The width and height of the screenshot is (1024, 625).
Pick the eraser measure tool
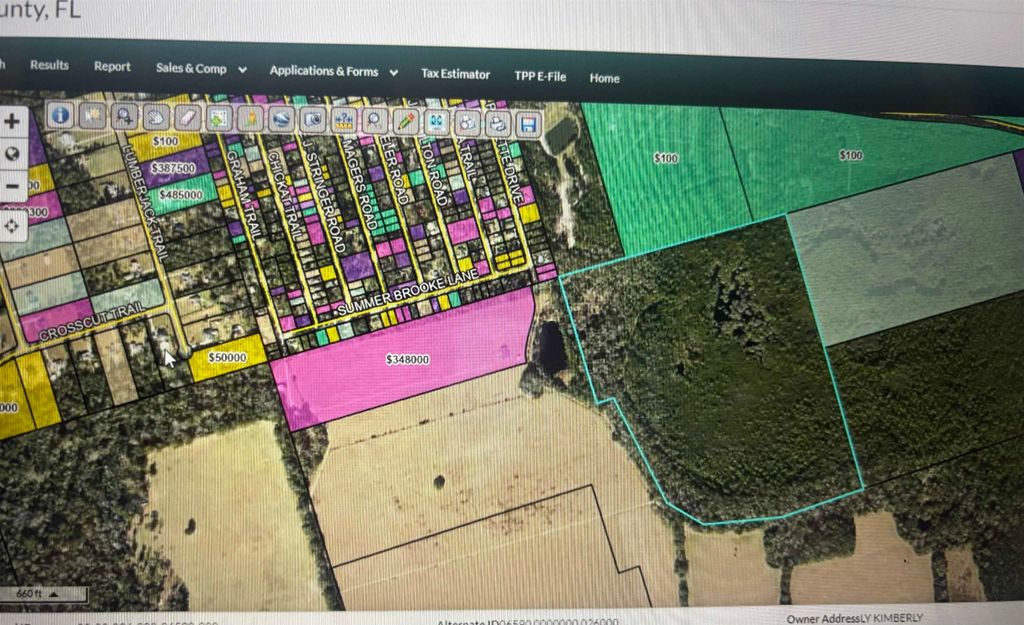pos(188,119)
